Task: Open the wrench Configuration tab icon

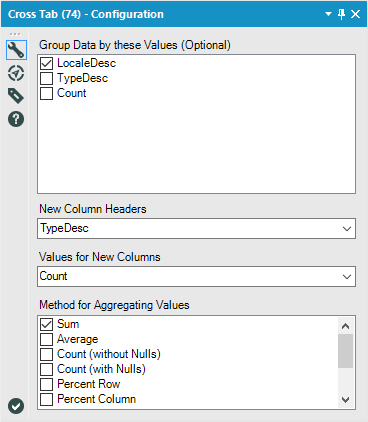Action: click(x=16, y=50)
